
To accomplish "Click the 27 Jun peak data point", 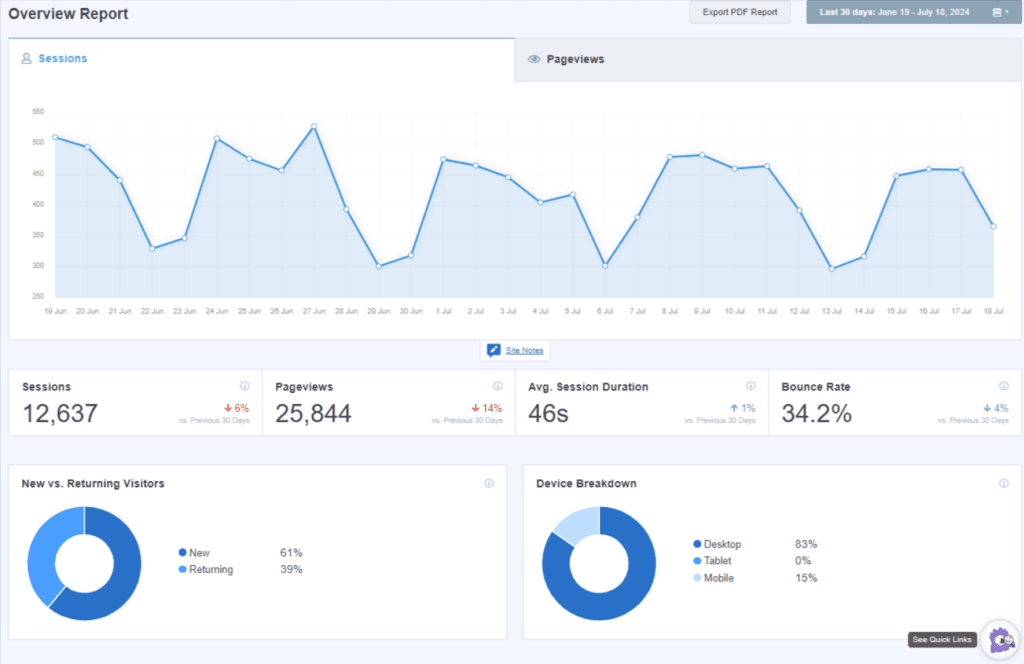I will [x=314, y=127].
